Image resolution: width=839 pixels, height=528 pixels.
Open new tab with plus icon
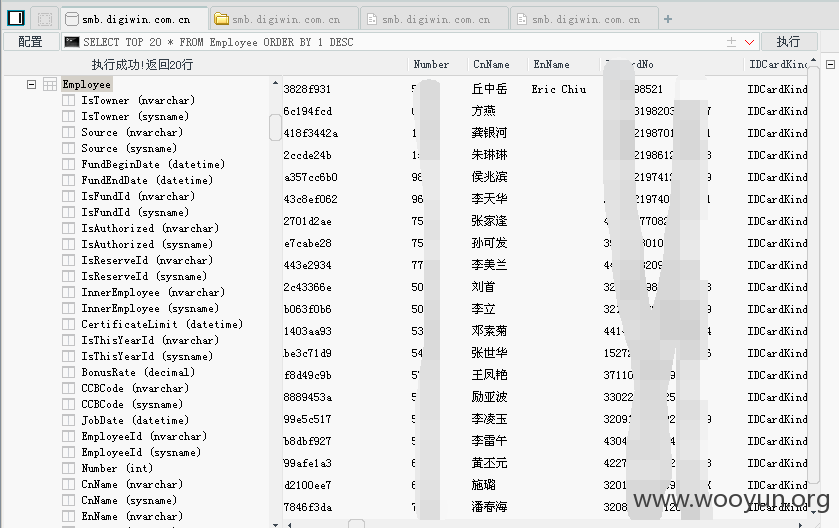[668, 19]
